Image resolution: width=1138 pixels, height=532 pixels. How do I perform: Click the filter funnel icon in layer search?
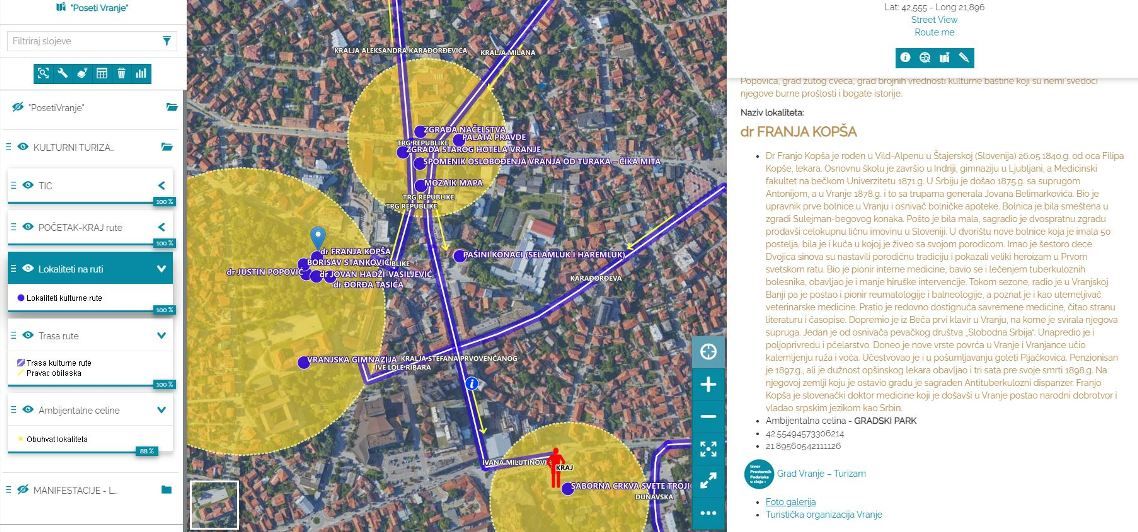click(x=166, y=41)
